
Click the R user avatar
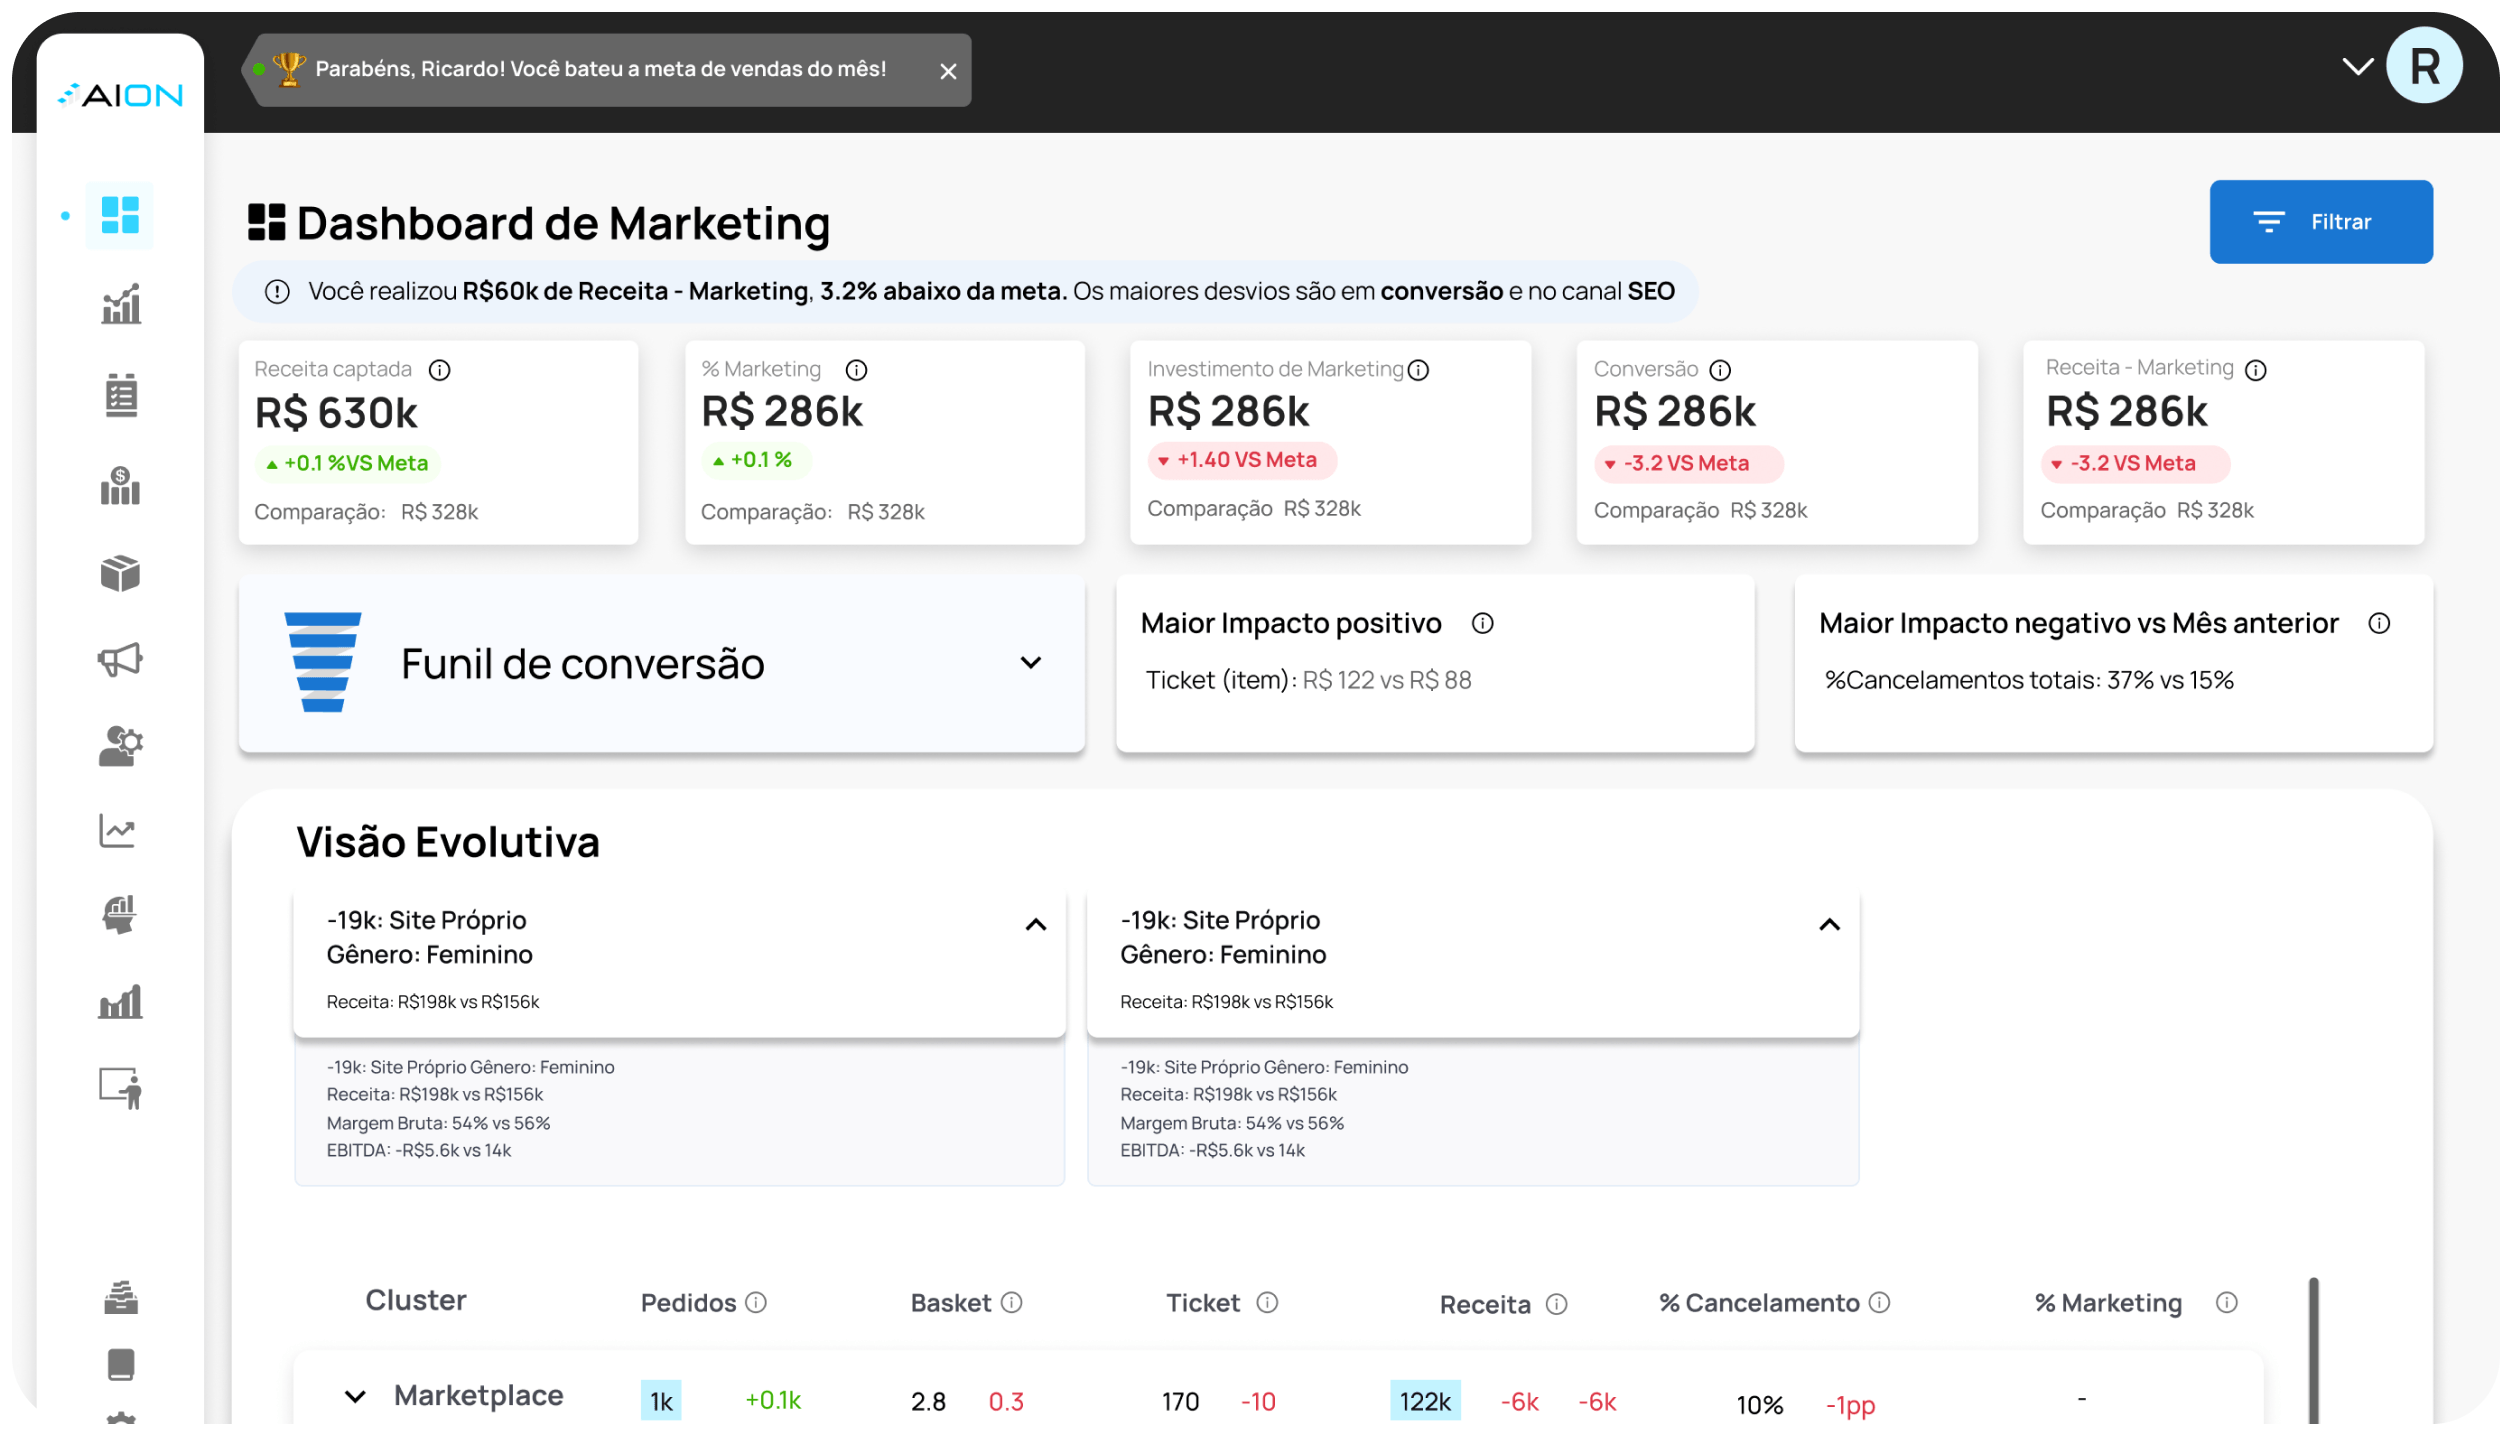coord(2424,67)
